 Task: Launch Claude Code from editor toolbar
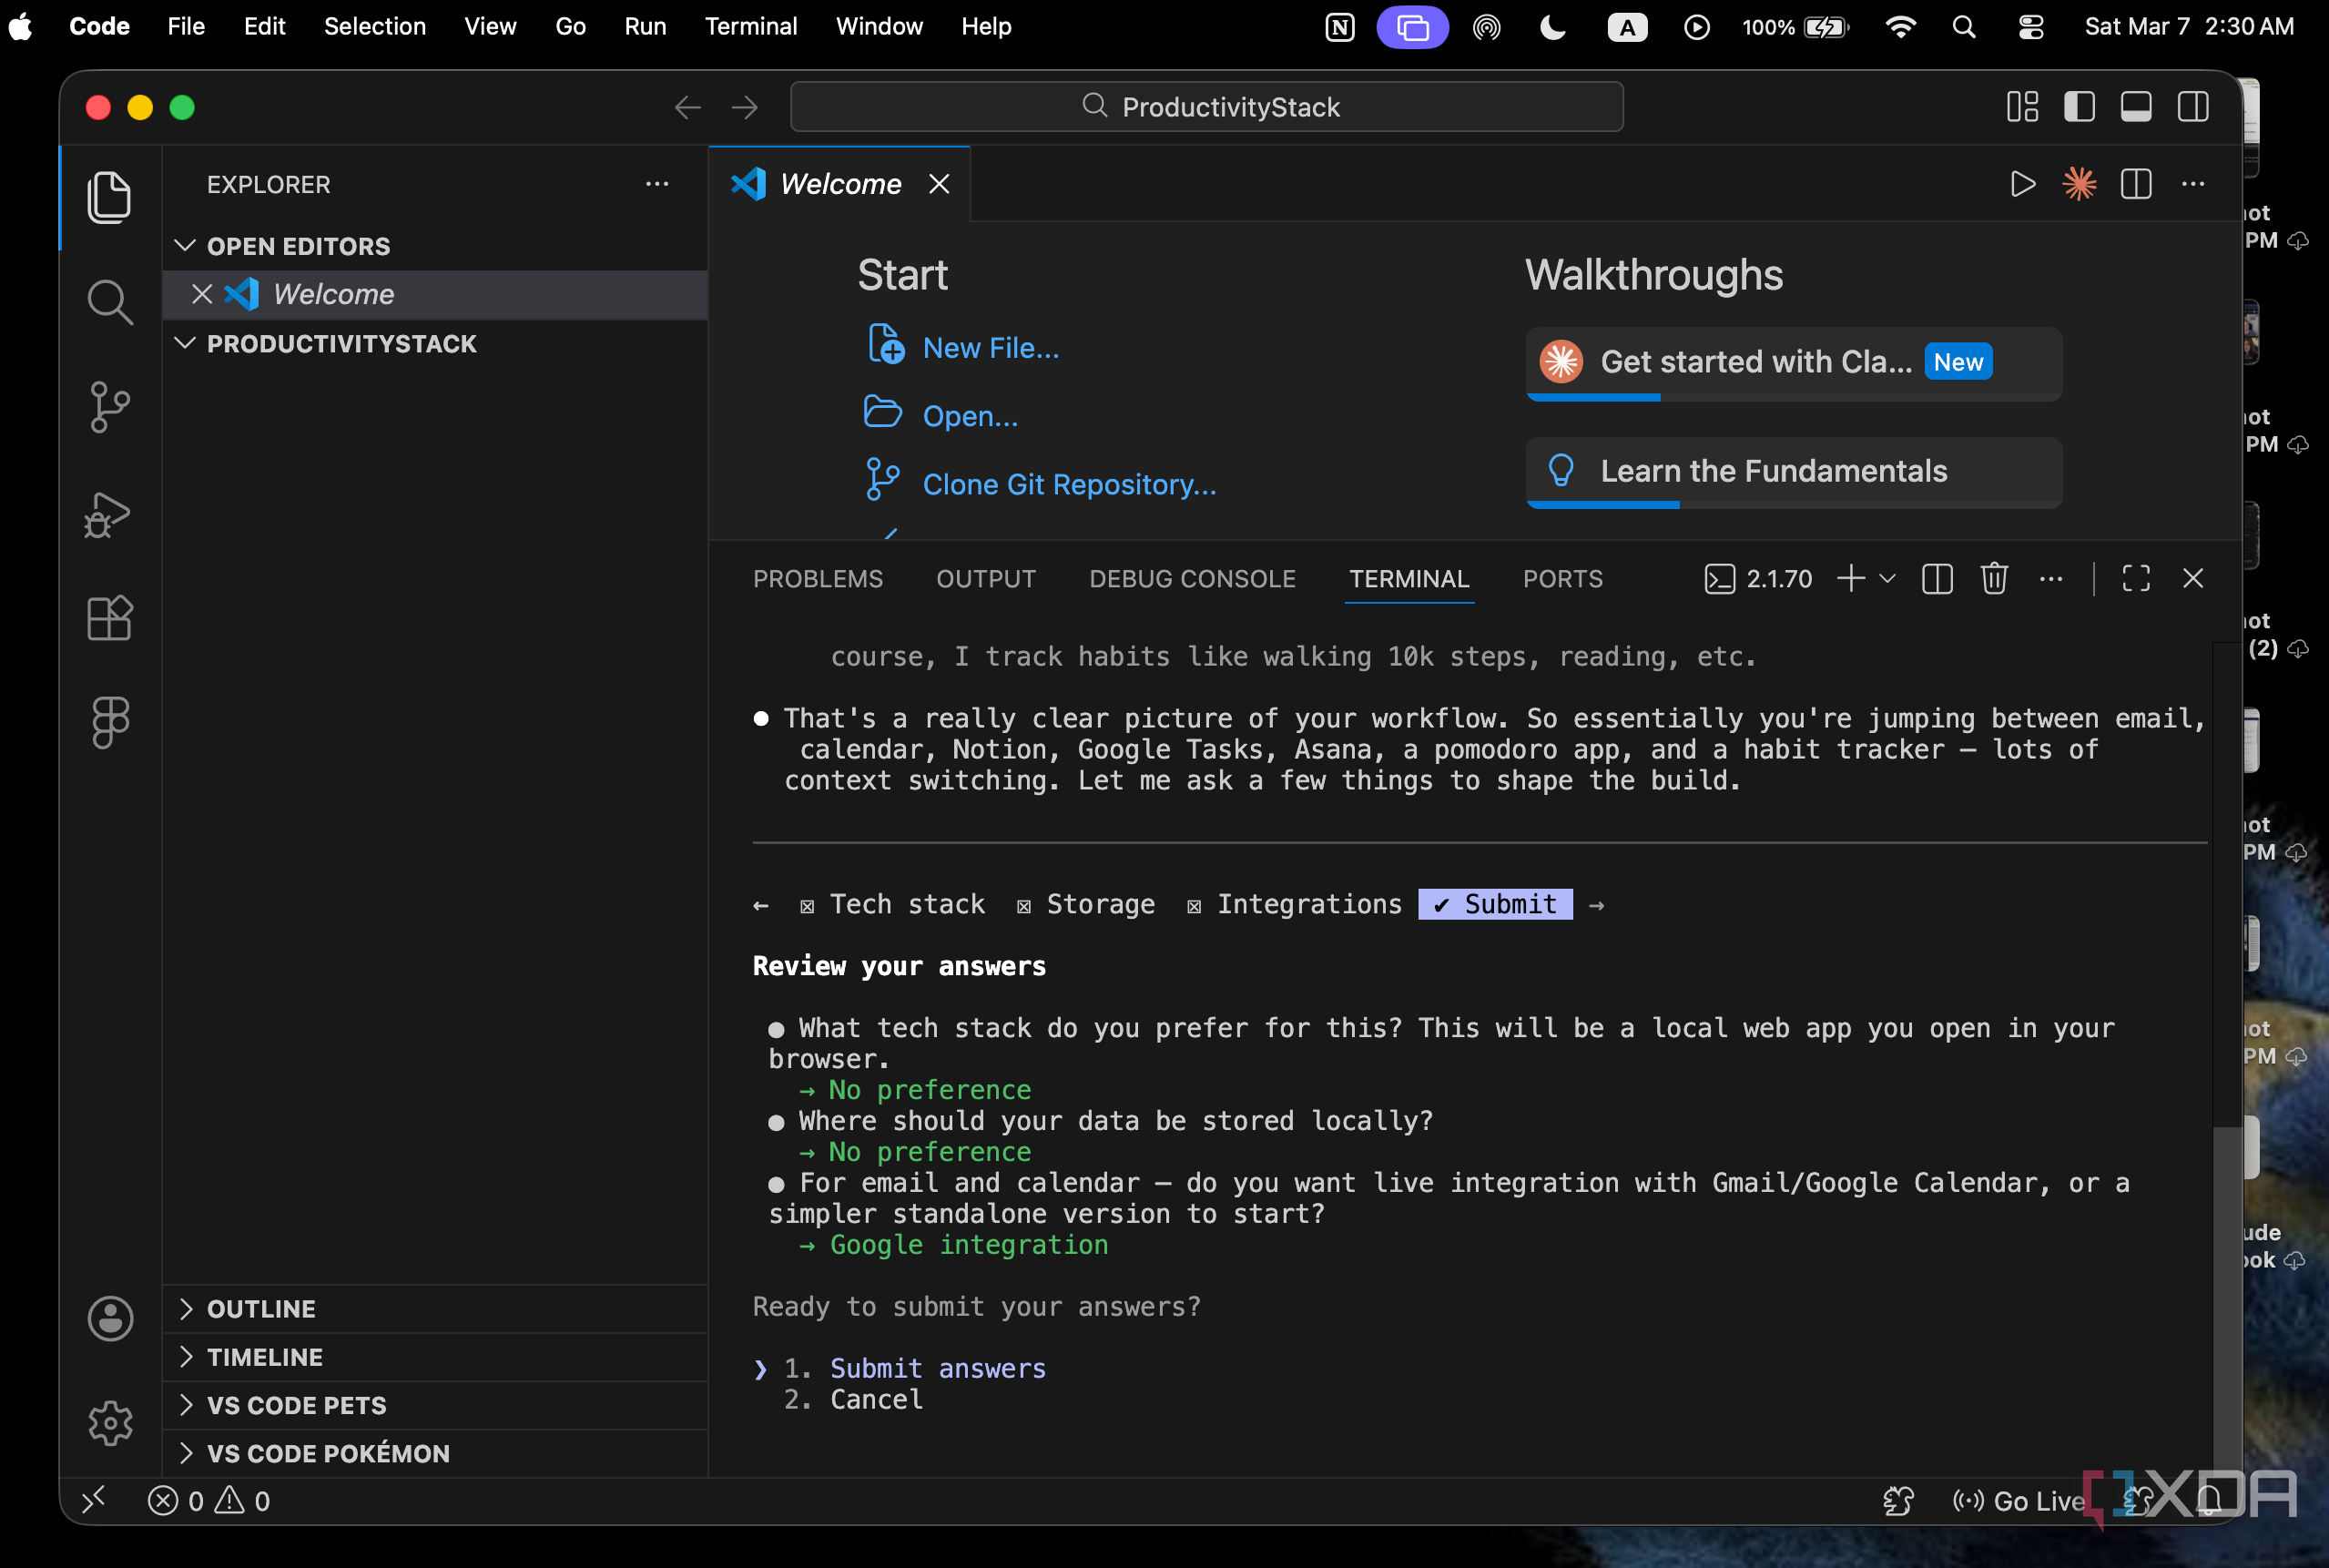click(2079, 184)
